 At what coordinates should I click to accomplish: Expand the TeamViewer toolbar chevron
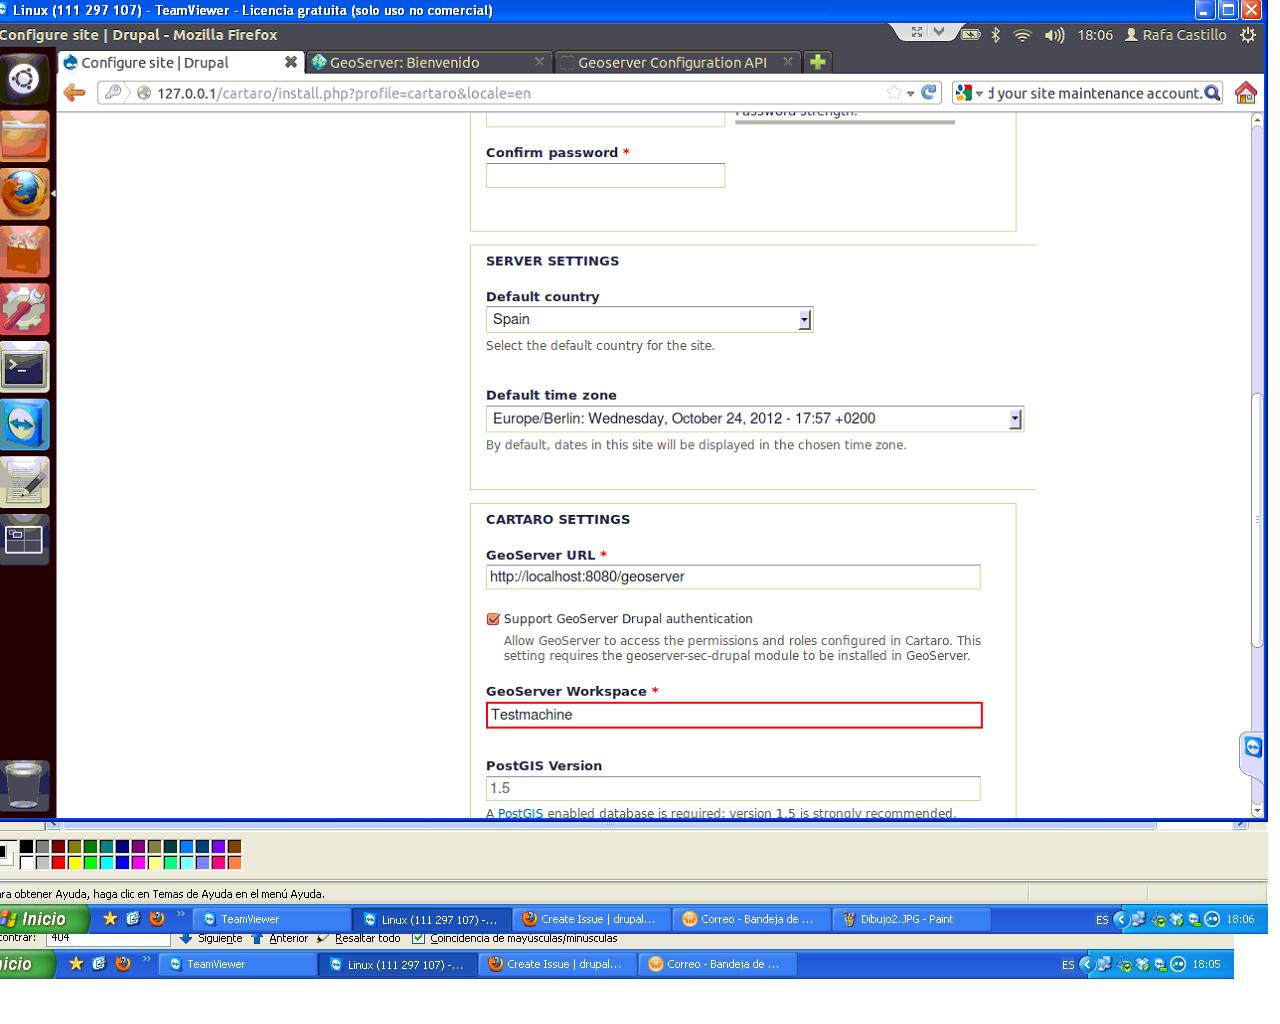(939, 32)
